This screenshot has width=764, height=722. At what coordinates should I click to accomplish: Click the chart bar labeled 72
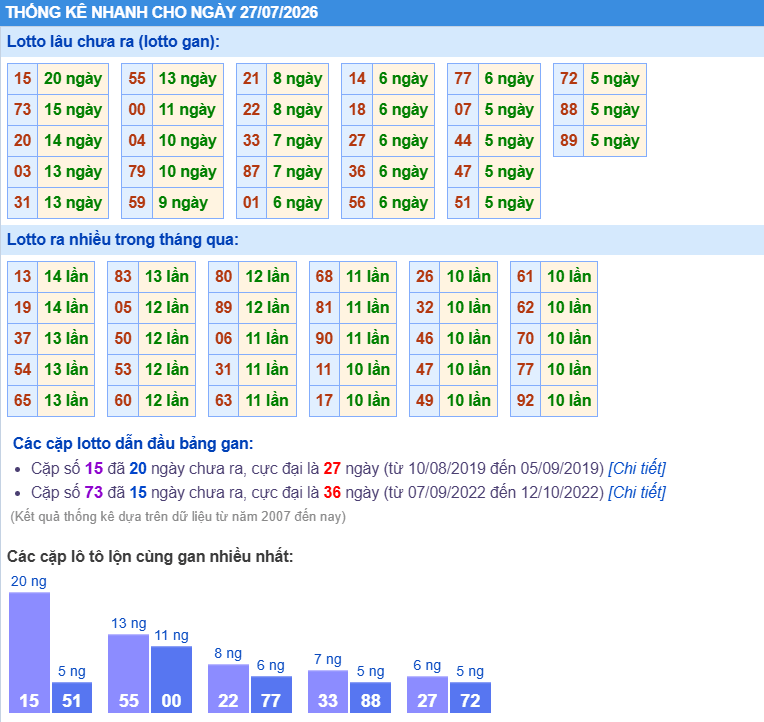click(x=470, y=697)
